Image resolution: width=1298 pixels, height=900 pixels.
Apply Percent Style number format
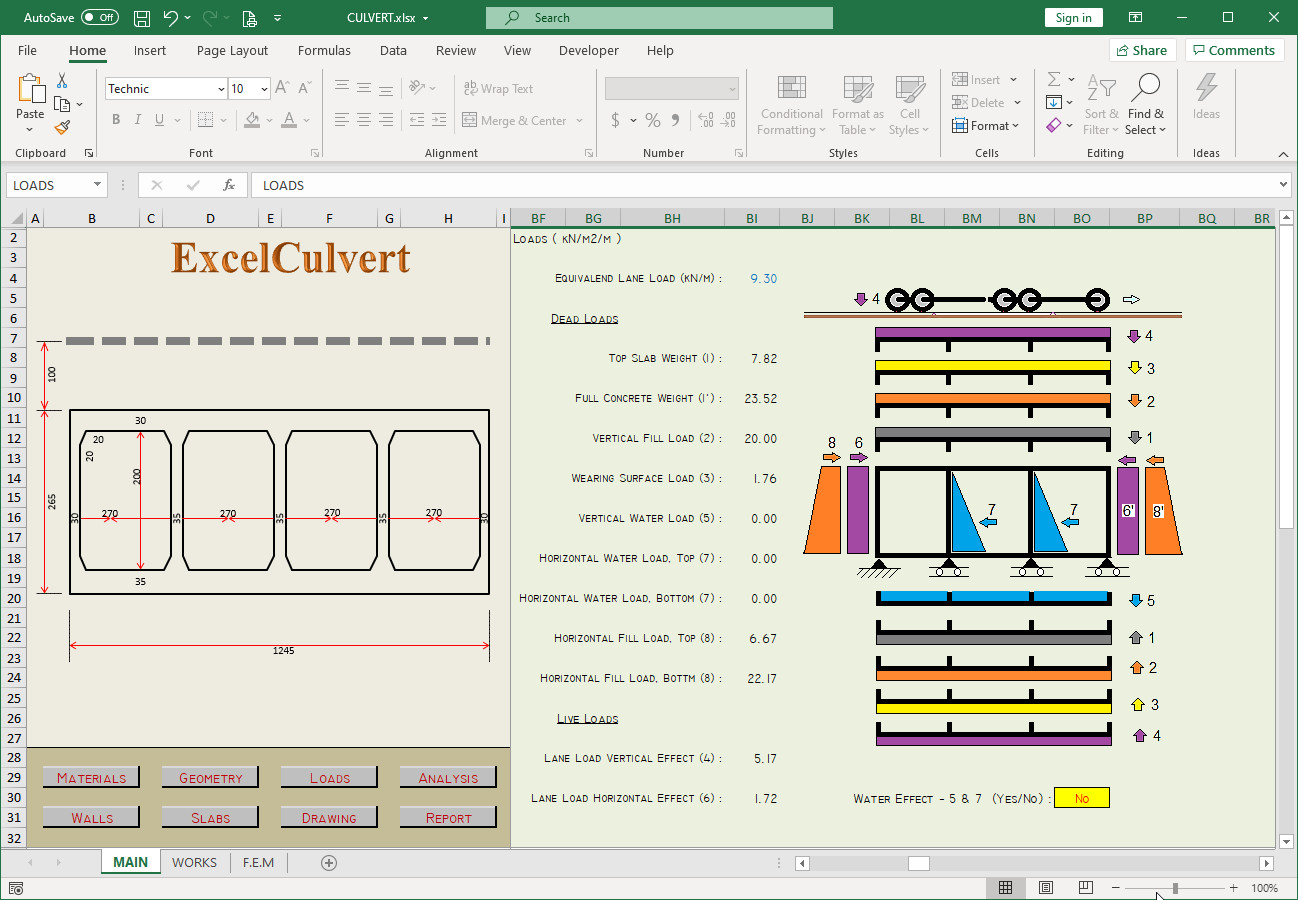tap(651, 120)
